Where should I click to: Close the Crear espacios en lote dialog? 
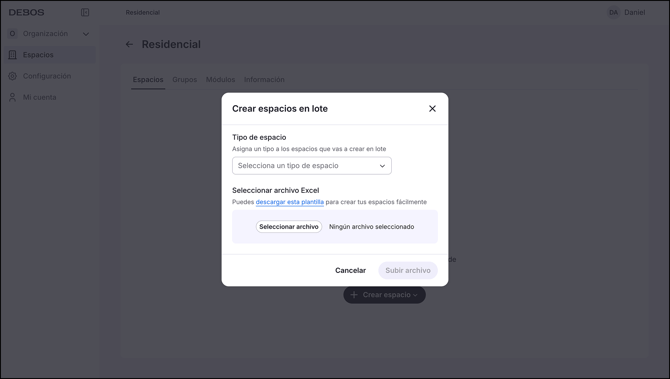[432, 109]
